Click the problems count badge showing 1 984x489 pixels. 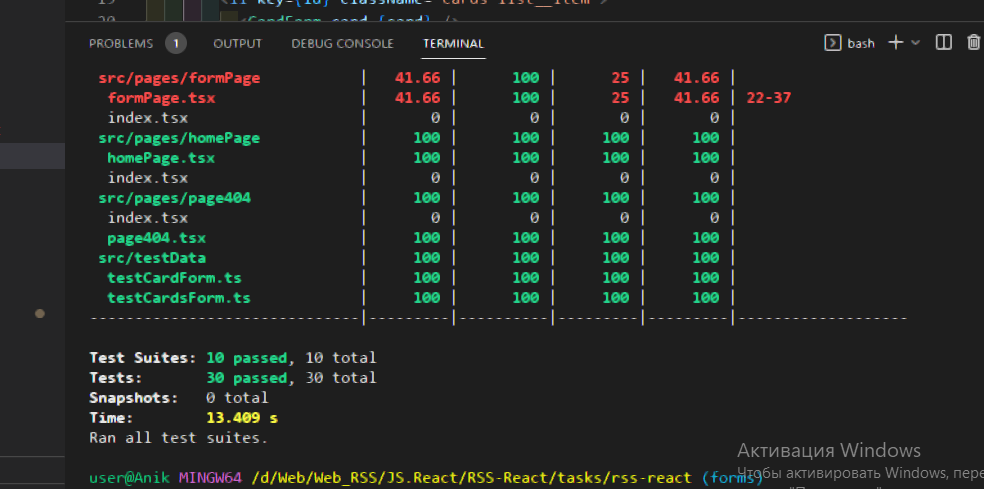pos(176,43)
